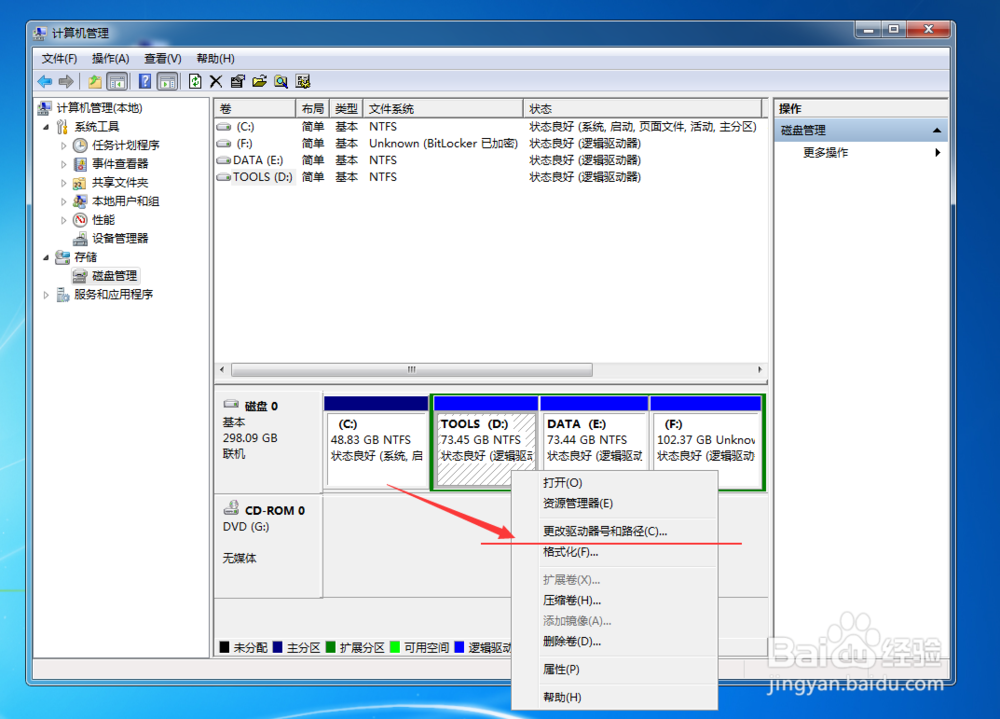Click the horizontal scrollbar thumb in the volume list
Viewport: 1000px width, 719px height.
pos(412,369)
